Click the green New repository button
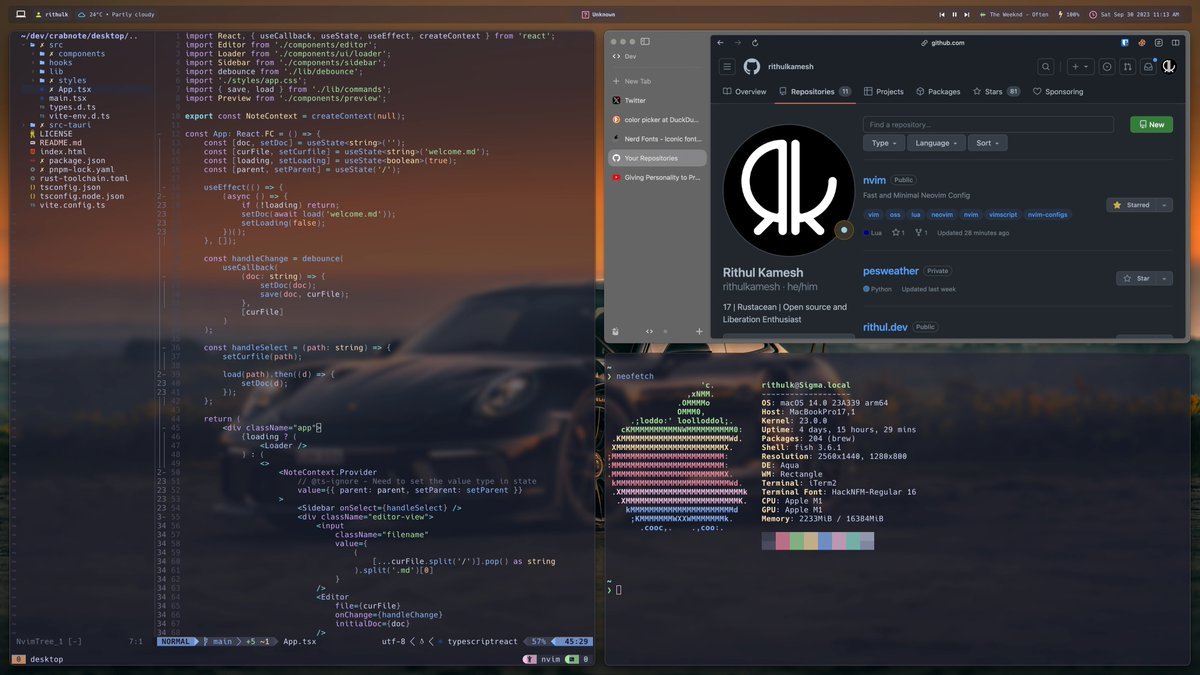The height and width of the screenshot is (675, 1200). 1151,125
